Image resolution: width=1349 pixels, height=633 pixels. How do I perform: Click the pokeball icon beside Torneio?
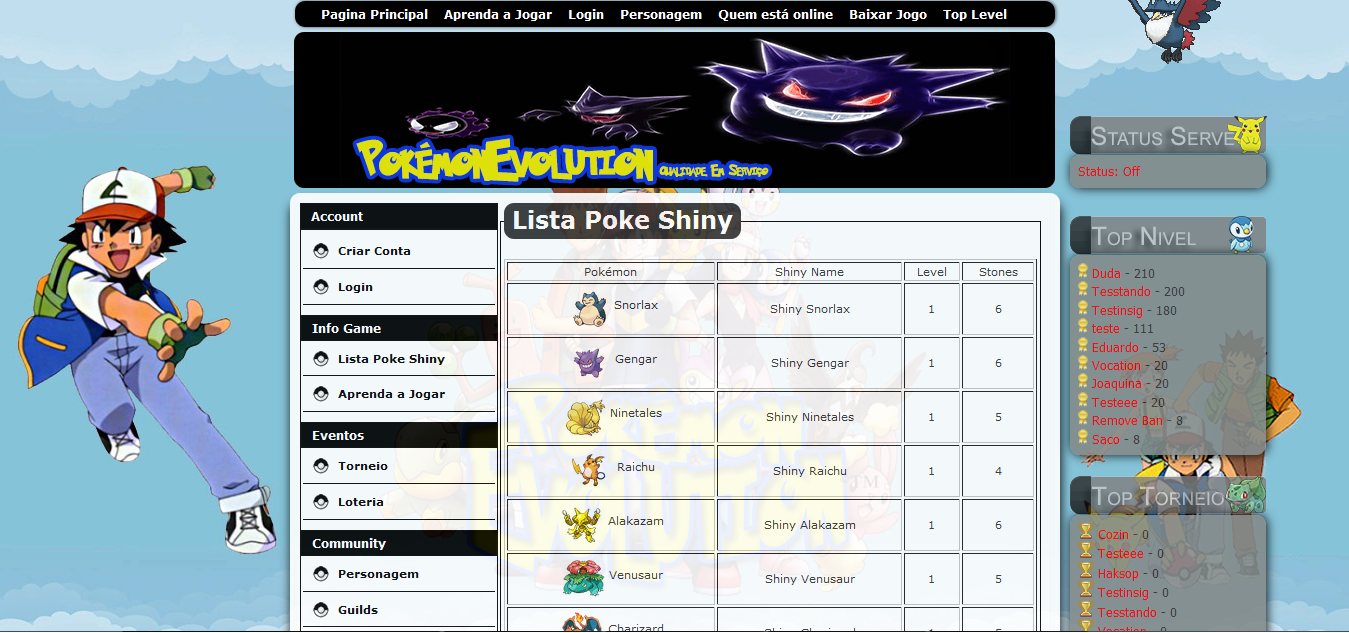(321, 466)
